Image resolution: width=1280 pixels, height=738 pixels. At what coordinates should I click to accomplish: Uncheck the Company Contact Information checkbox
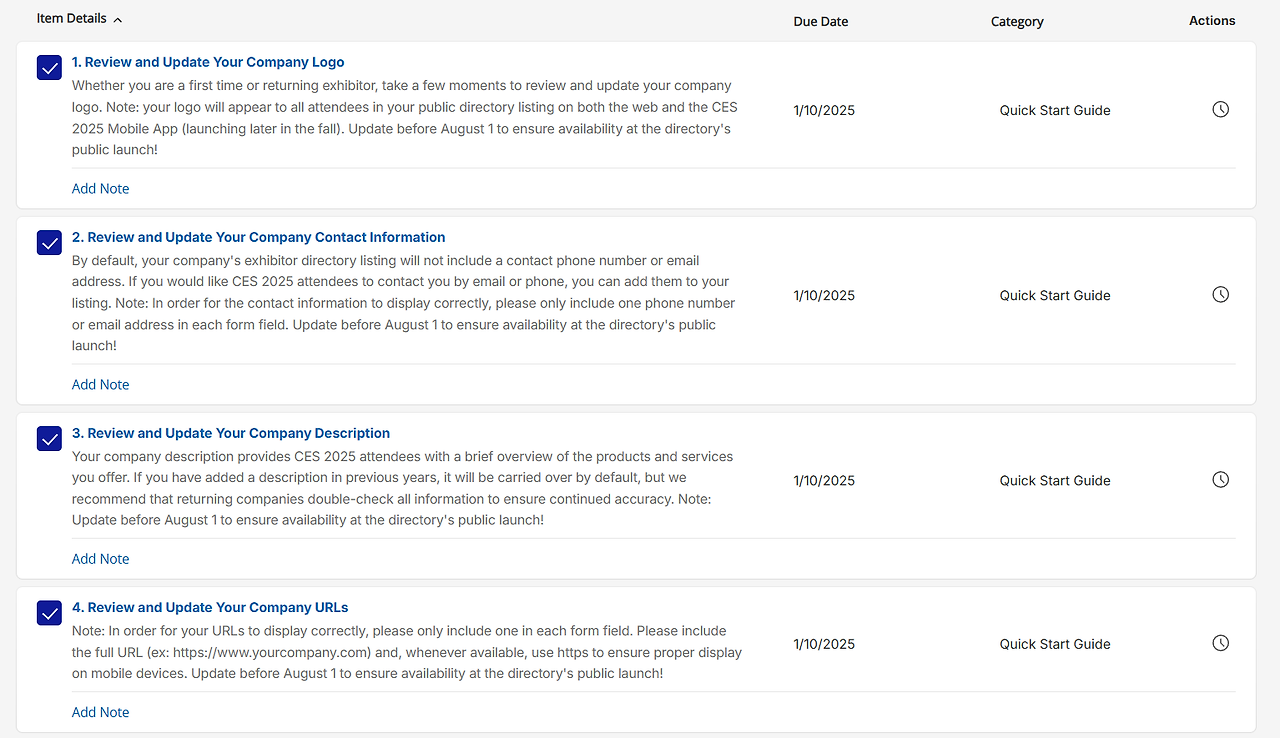(50, 243)
